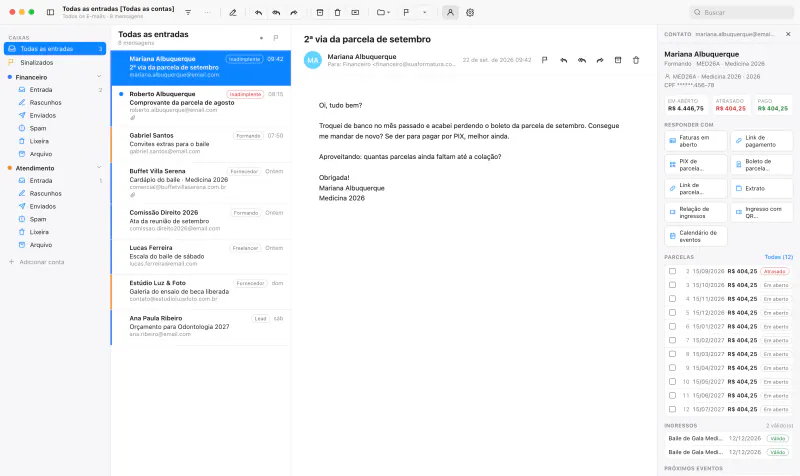Check parcela 8 dated 15/03/2027

(672, 354)
